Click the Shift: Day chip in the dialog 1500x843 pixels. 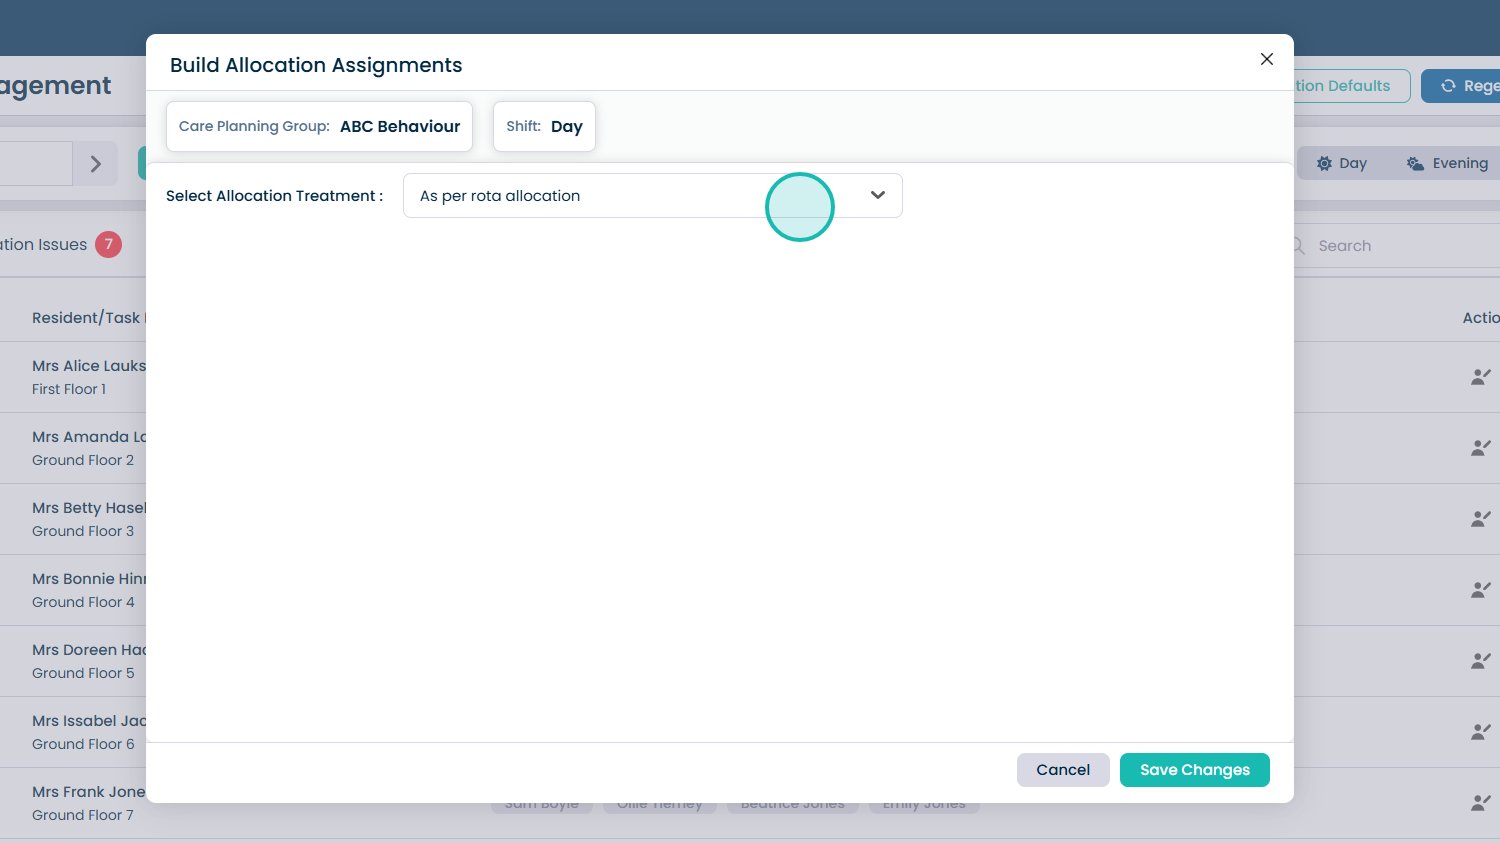[544, 127]
